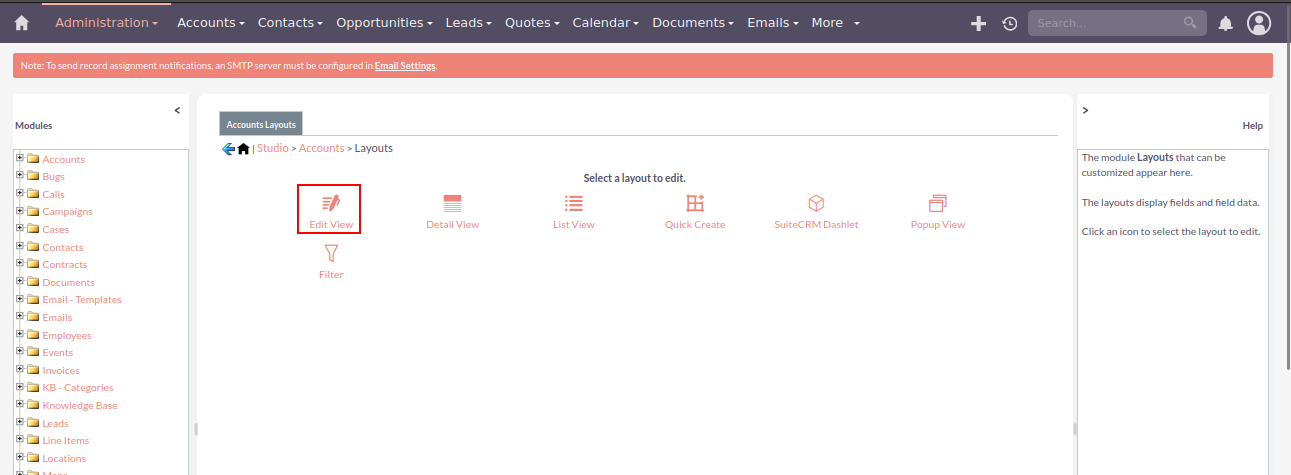Click the Studio breadcrumb link
Screen dimensions: 1291x475
(x=272, y=148)
